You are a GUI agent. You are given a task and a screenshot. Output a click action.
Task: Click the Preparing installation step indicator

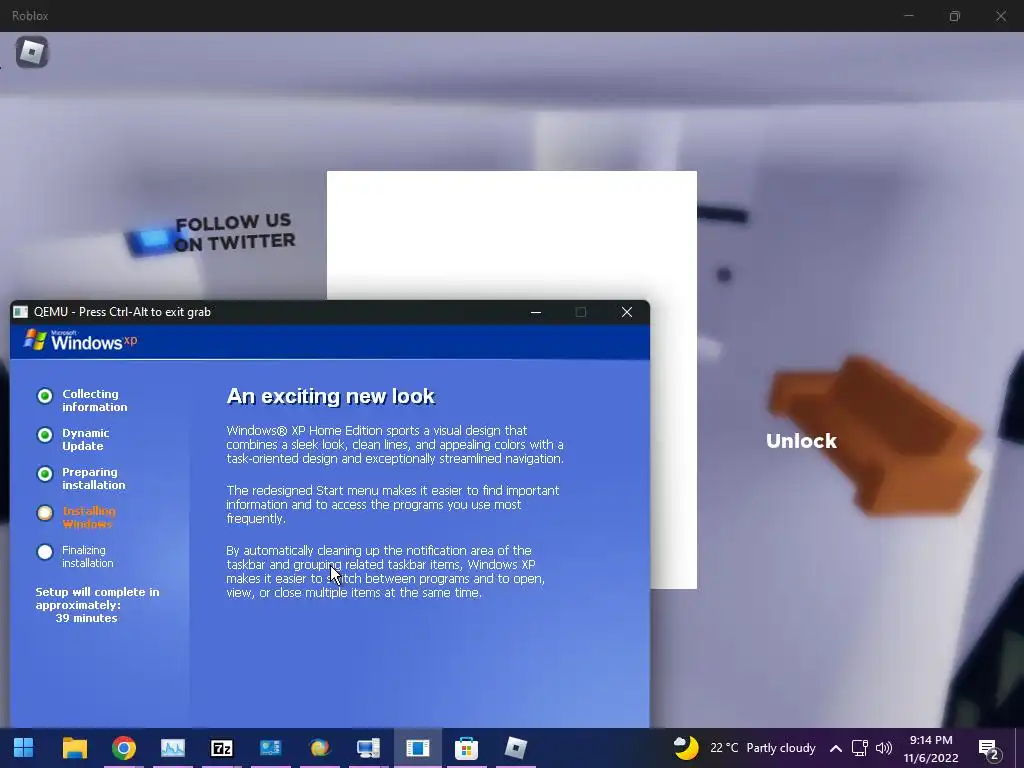[x=44, y=474]
